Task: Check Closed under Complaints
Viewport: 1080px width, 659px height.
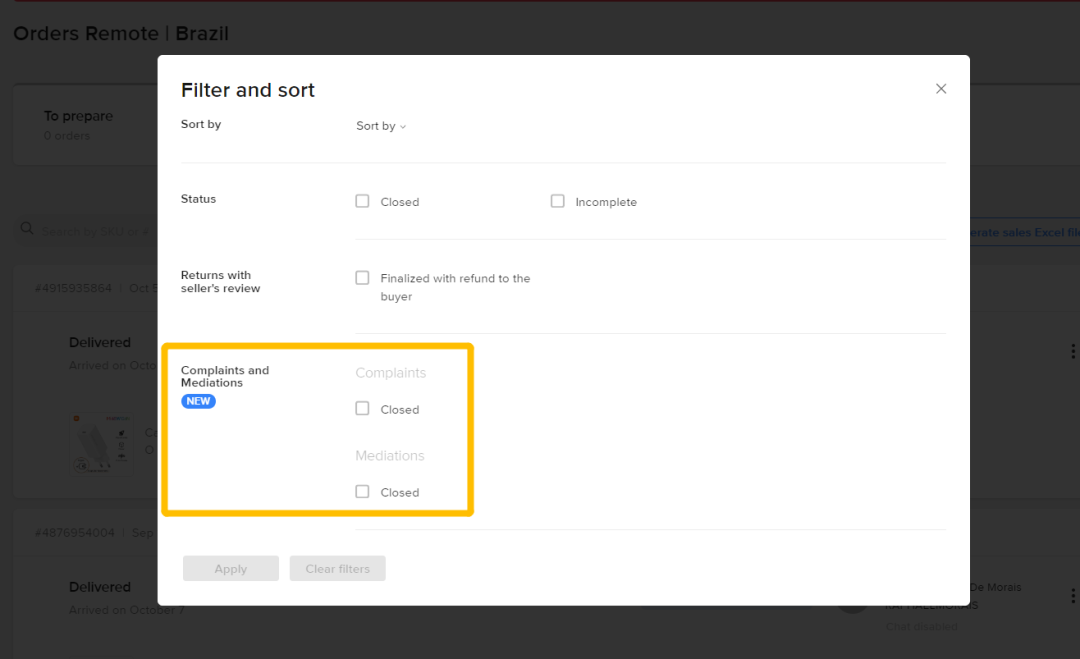Action: 363,409
